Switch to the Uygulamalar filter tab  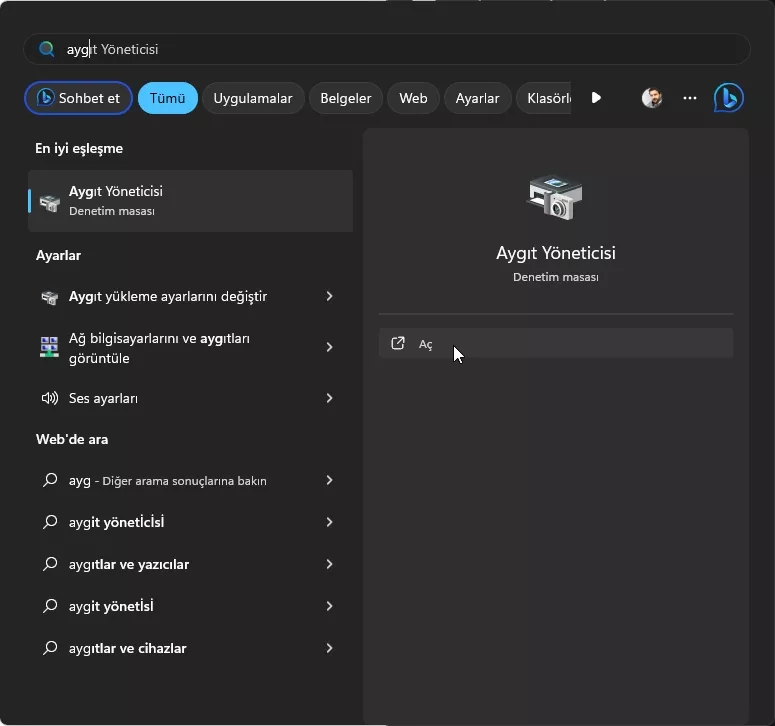tap(253, 98)
